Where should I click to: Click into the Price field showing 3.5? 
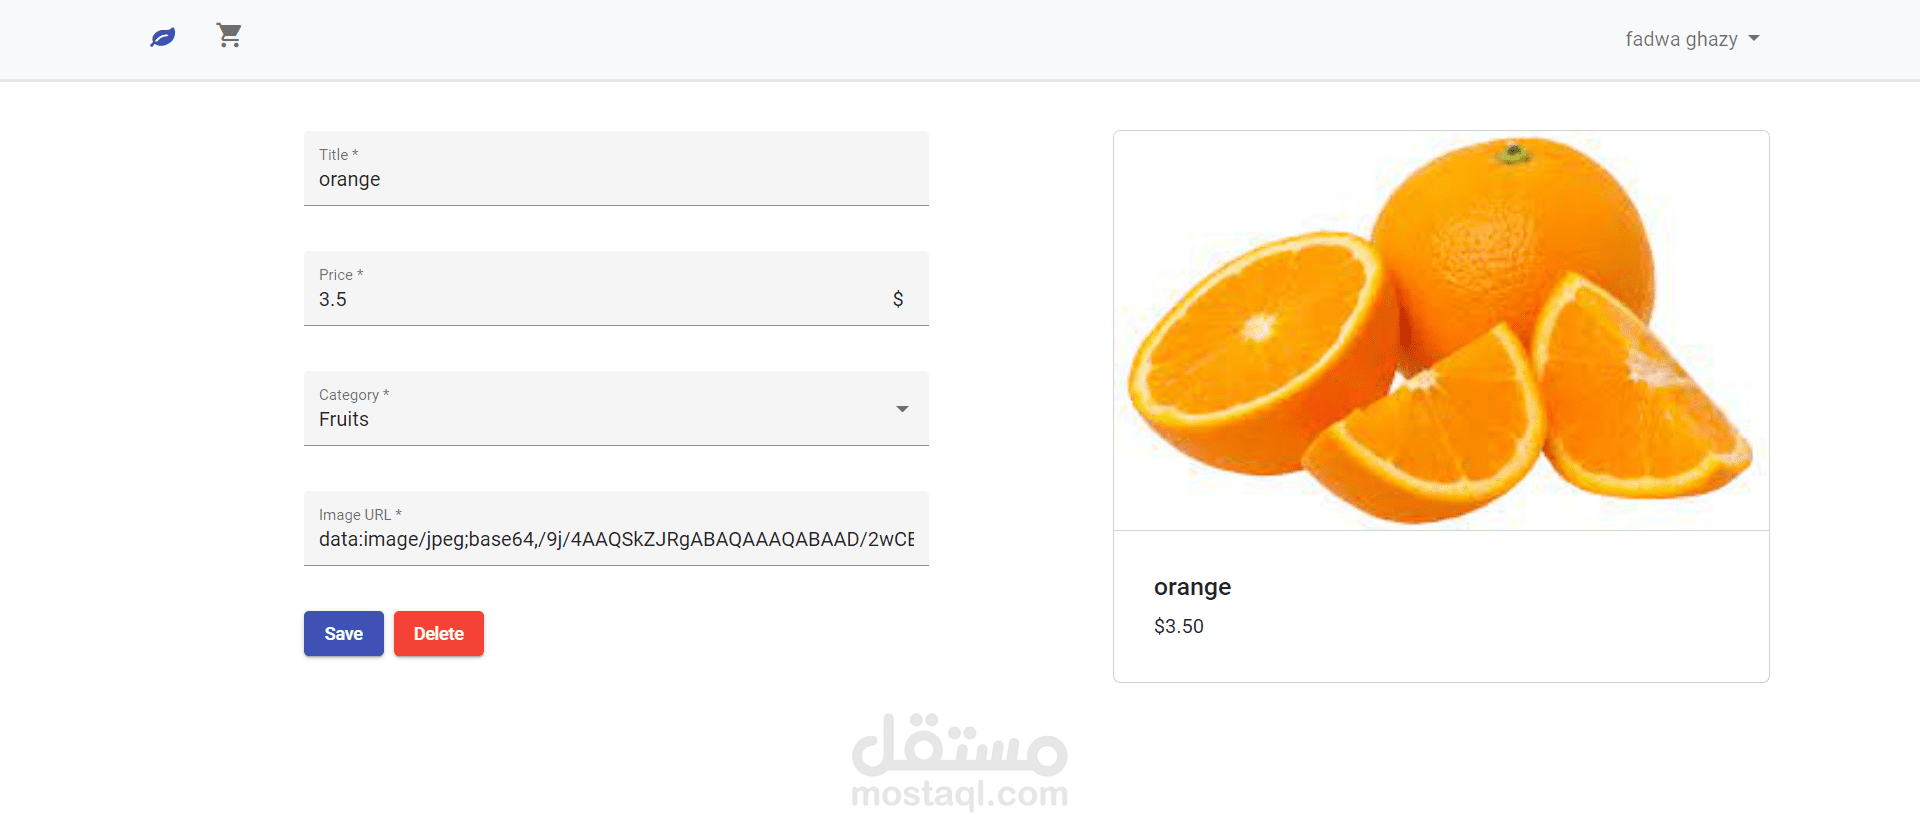tap(616, 288)
